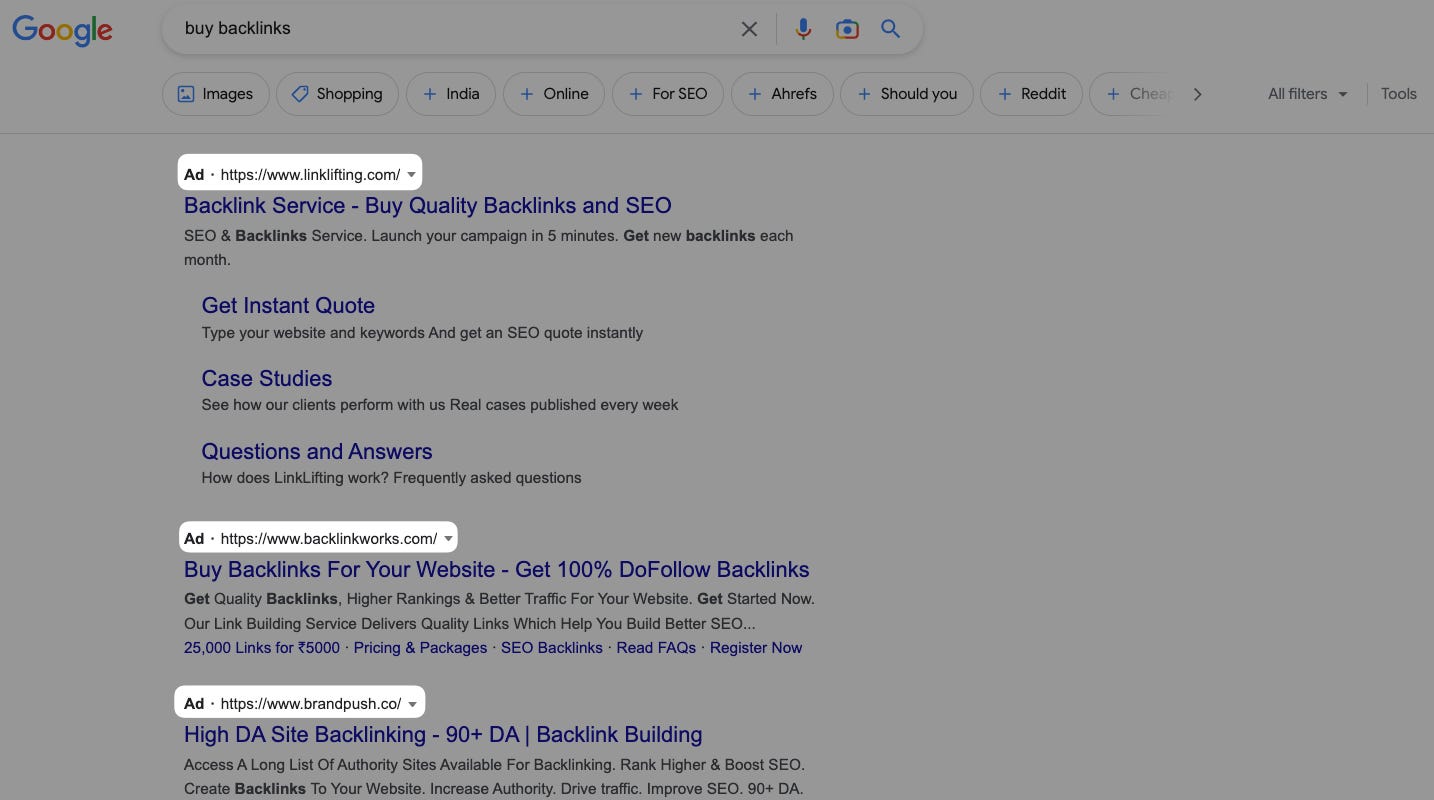Viewport: 1434px width, 800px height.
Task: Open the All filters dropdown
Action: click(1308, 94)
